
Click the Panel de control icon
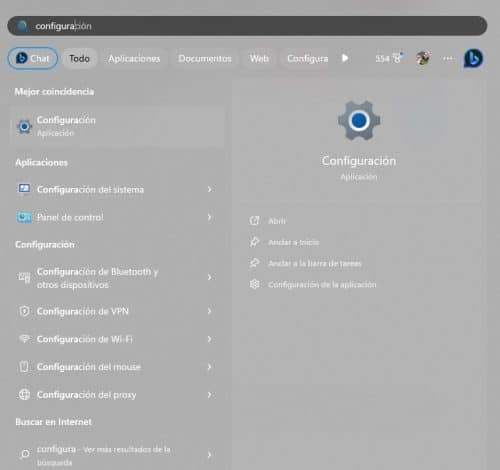(x=24, y=217)
